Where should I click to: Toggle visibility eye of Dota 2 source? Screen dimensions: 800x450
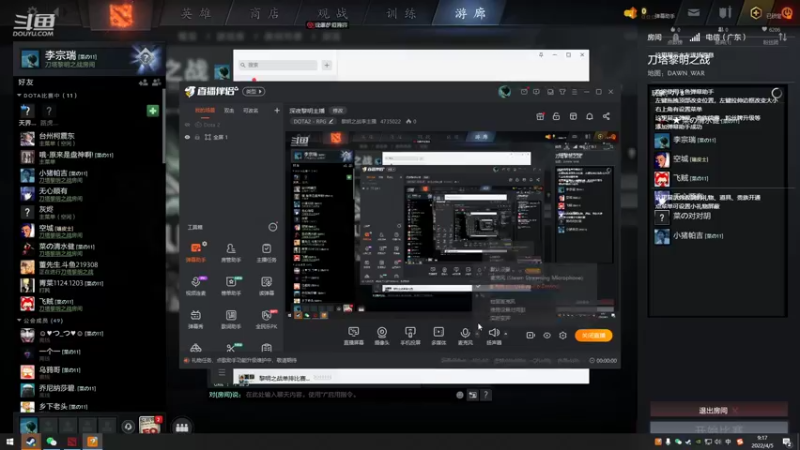187,124
